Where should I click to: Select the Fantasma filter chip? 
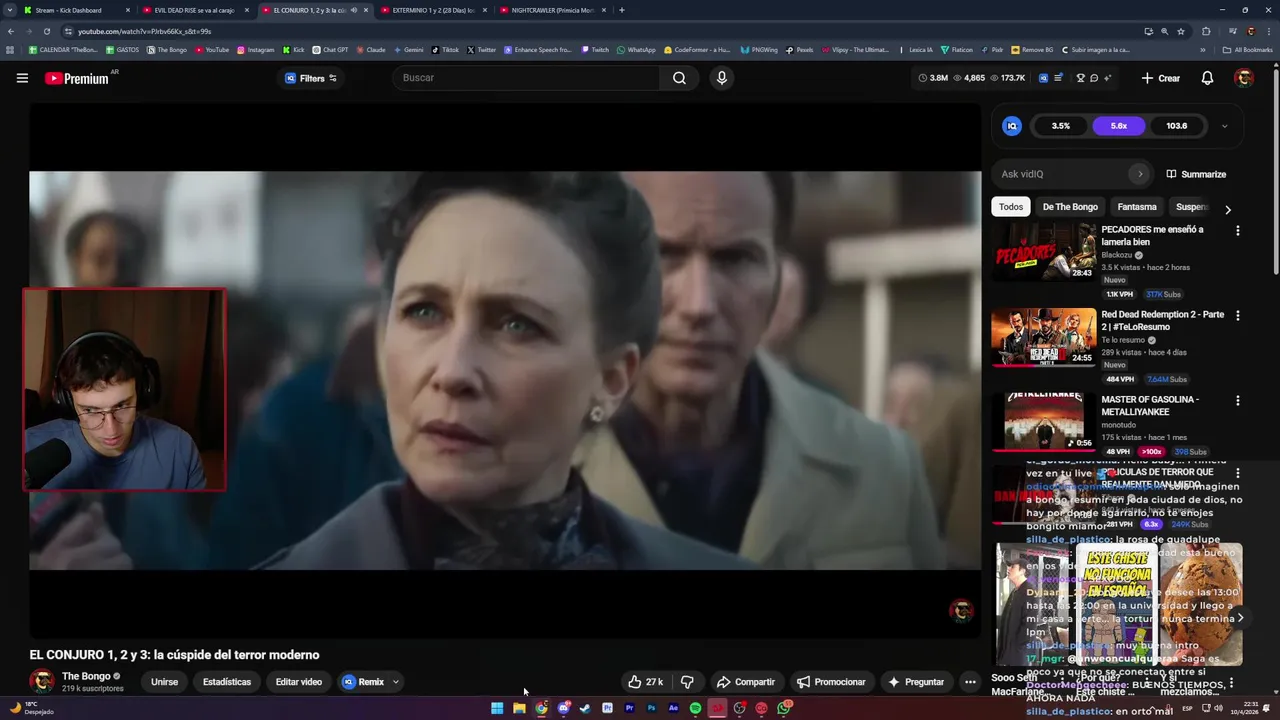[1137, 207]
